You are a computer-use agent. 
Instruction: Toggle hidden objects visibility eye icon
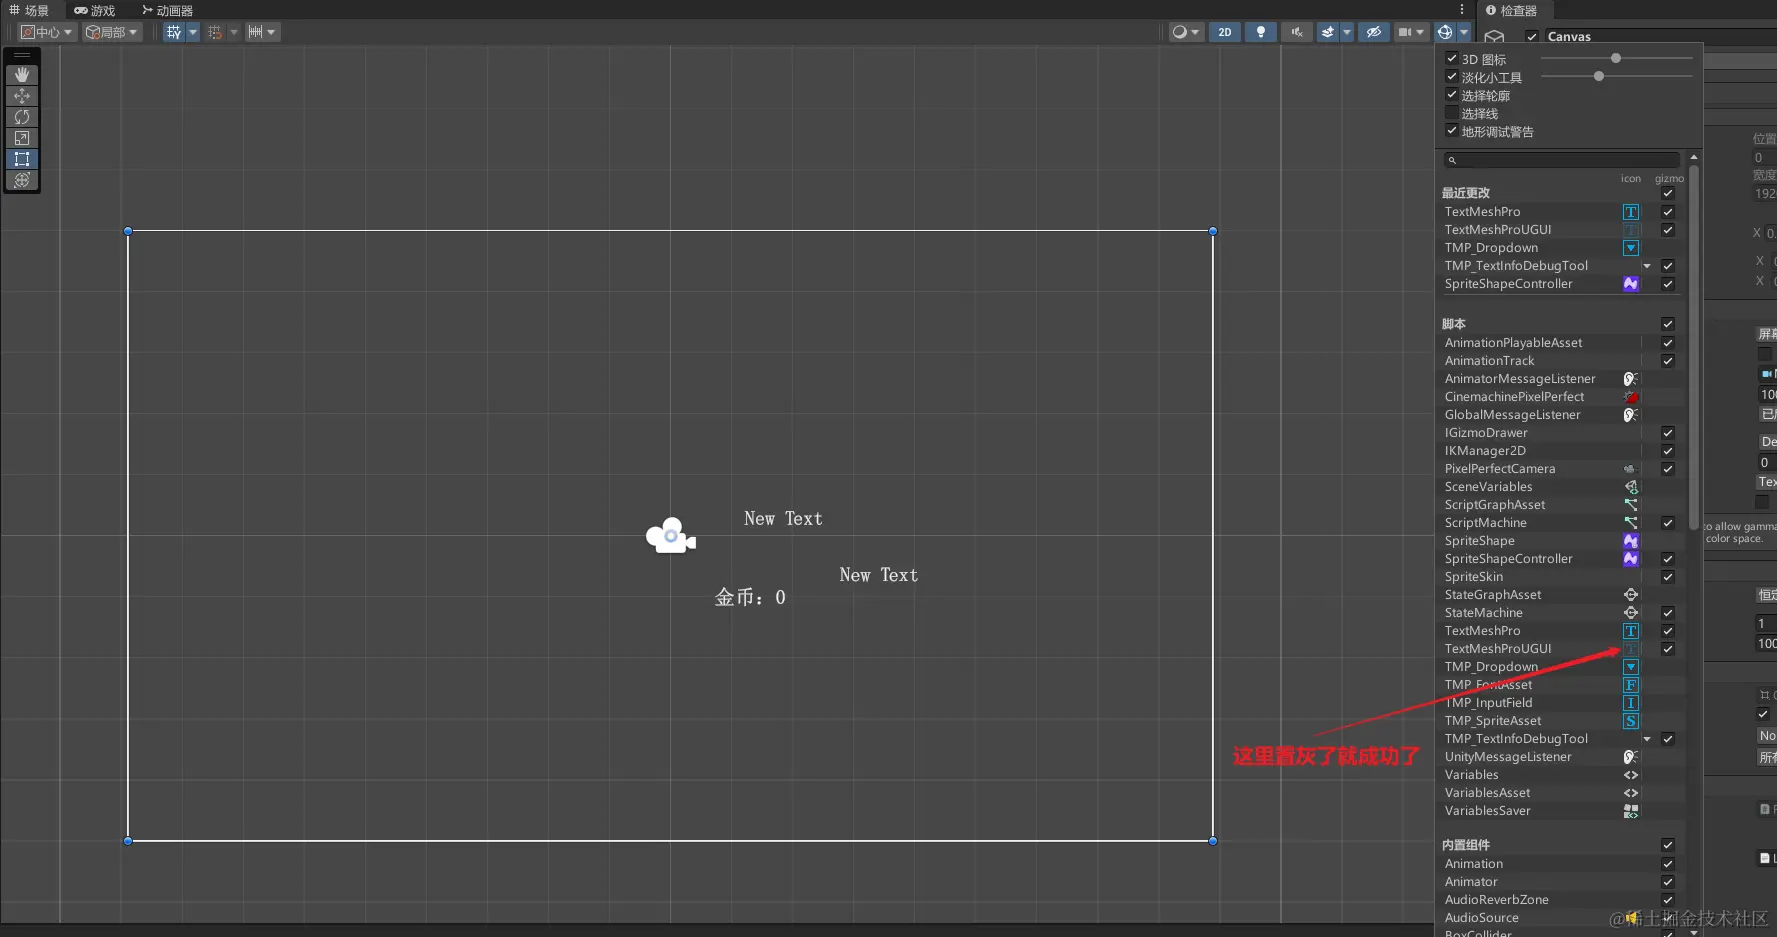click(1374, 32)
